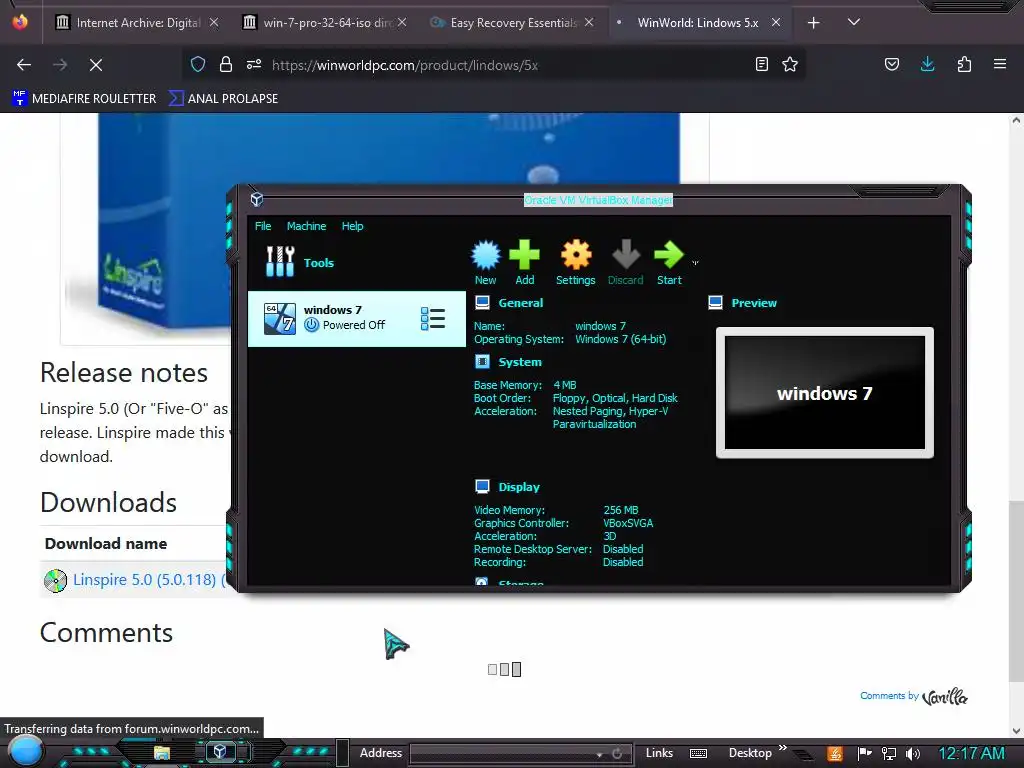
Task: Click the VirtualBox cube title bar icon
Action: point(257,199)
